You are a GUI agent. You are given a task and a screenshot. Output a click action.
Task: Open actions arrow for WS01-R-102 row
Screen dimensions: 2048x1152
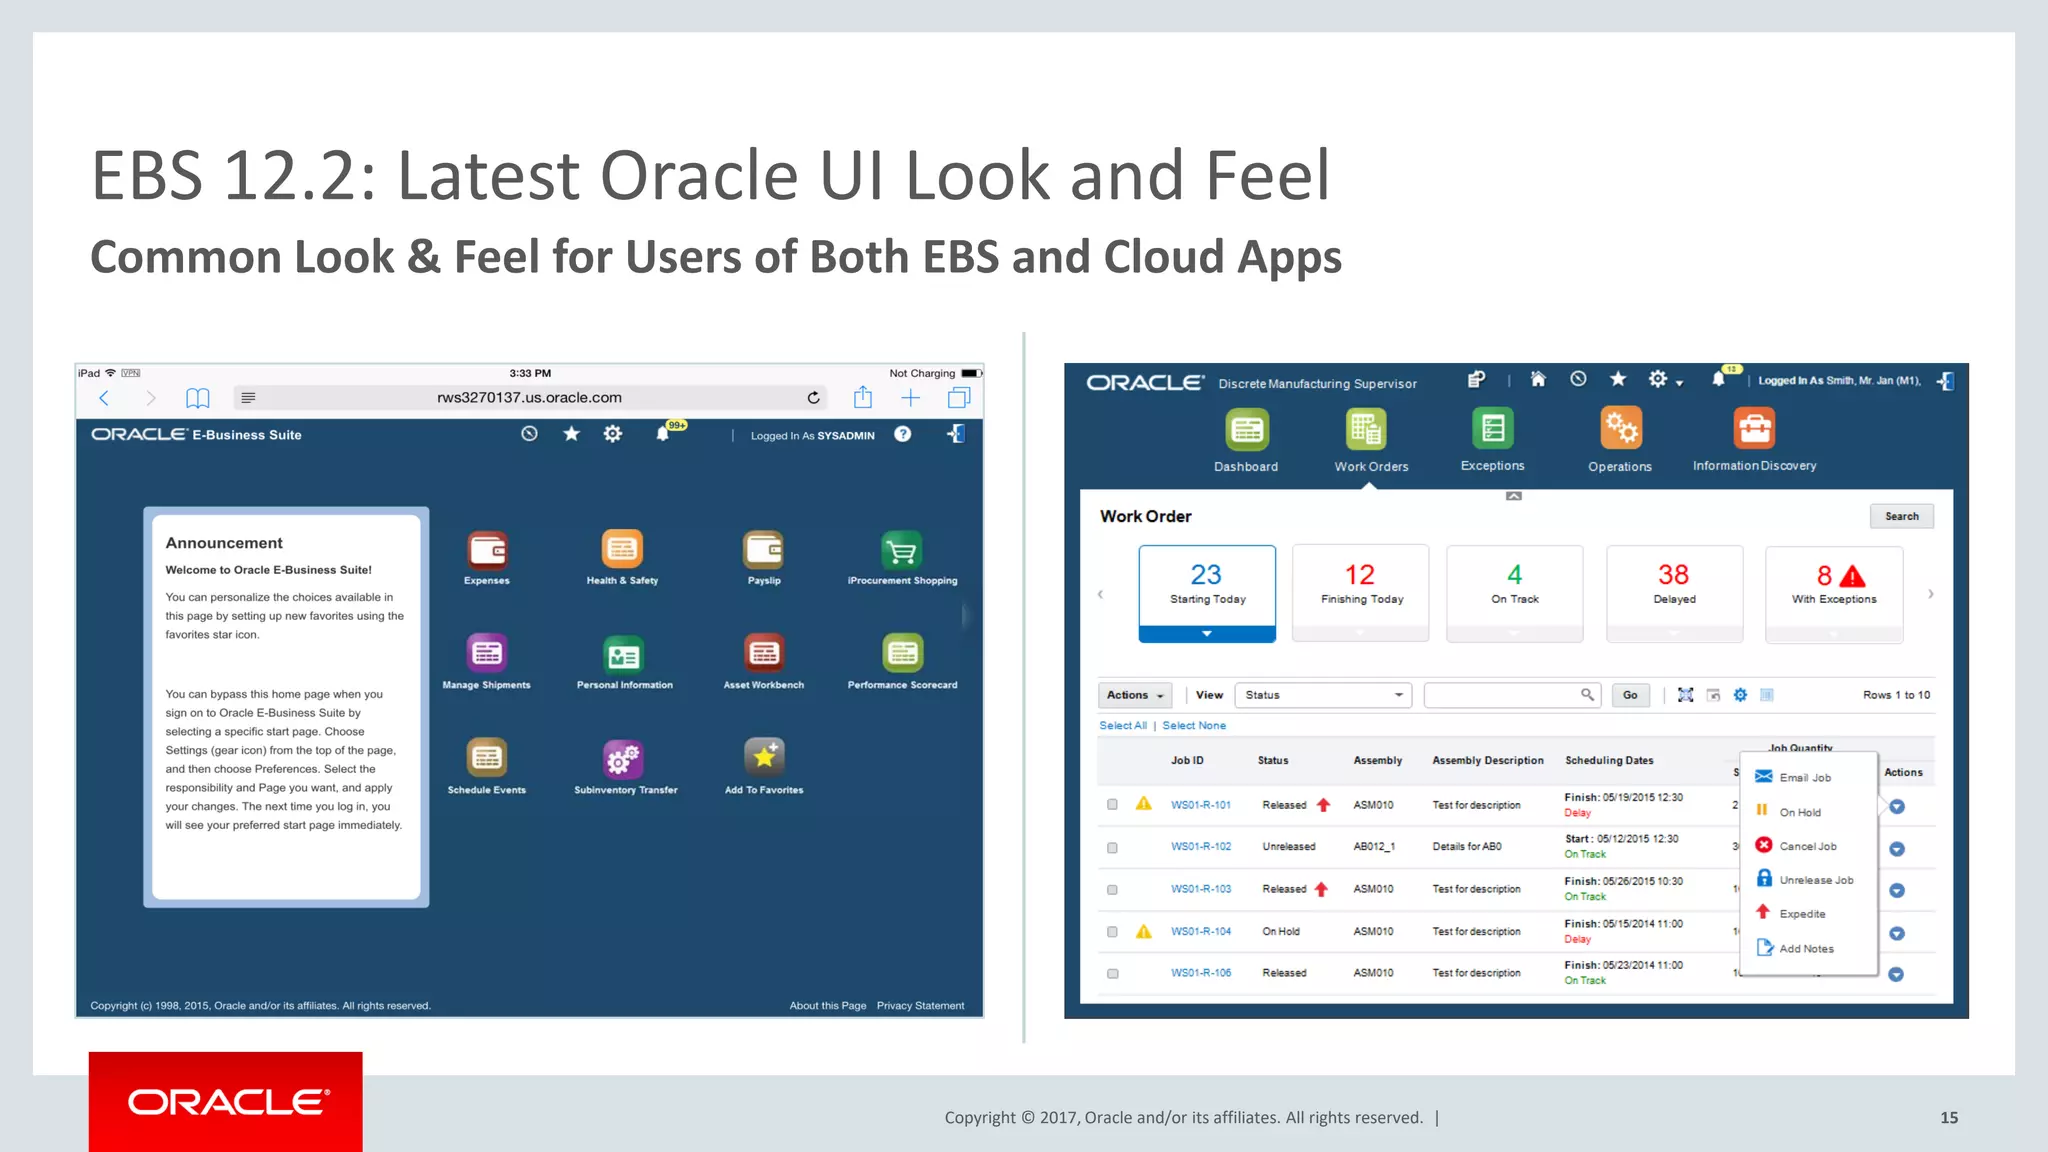click(1897, 849)
